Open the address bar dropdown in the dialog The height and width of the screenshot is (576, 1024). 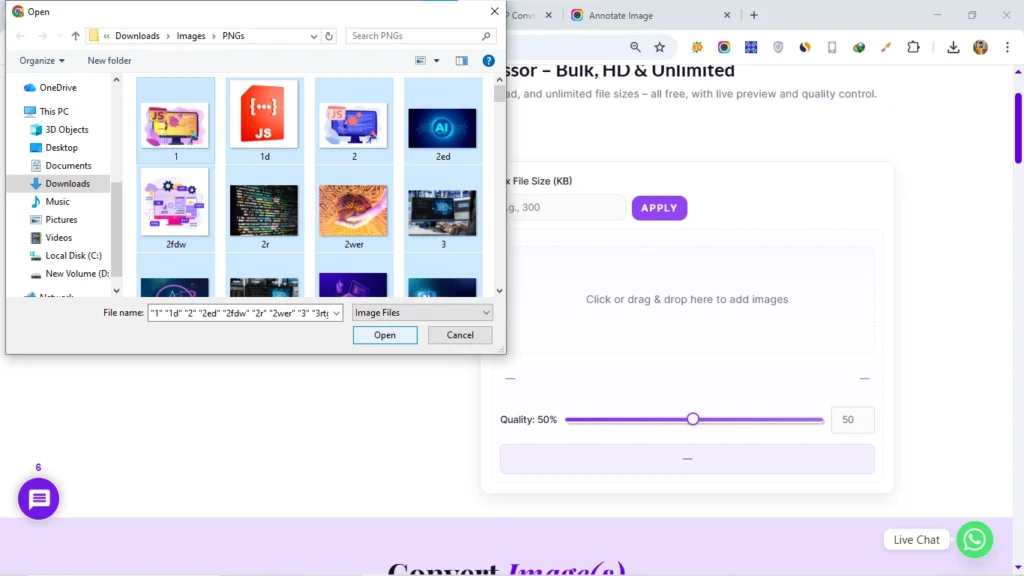click(x=311, y=35)
